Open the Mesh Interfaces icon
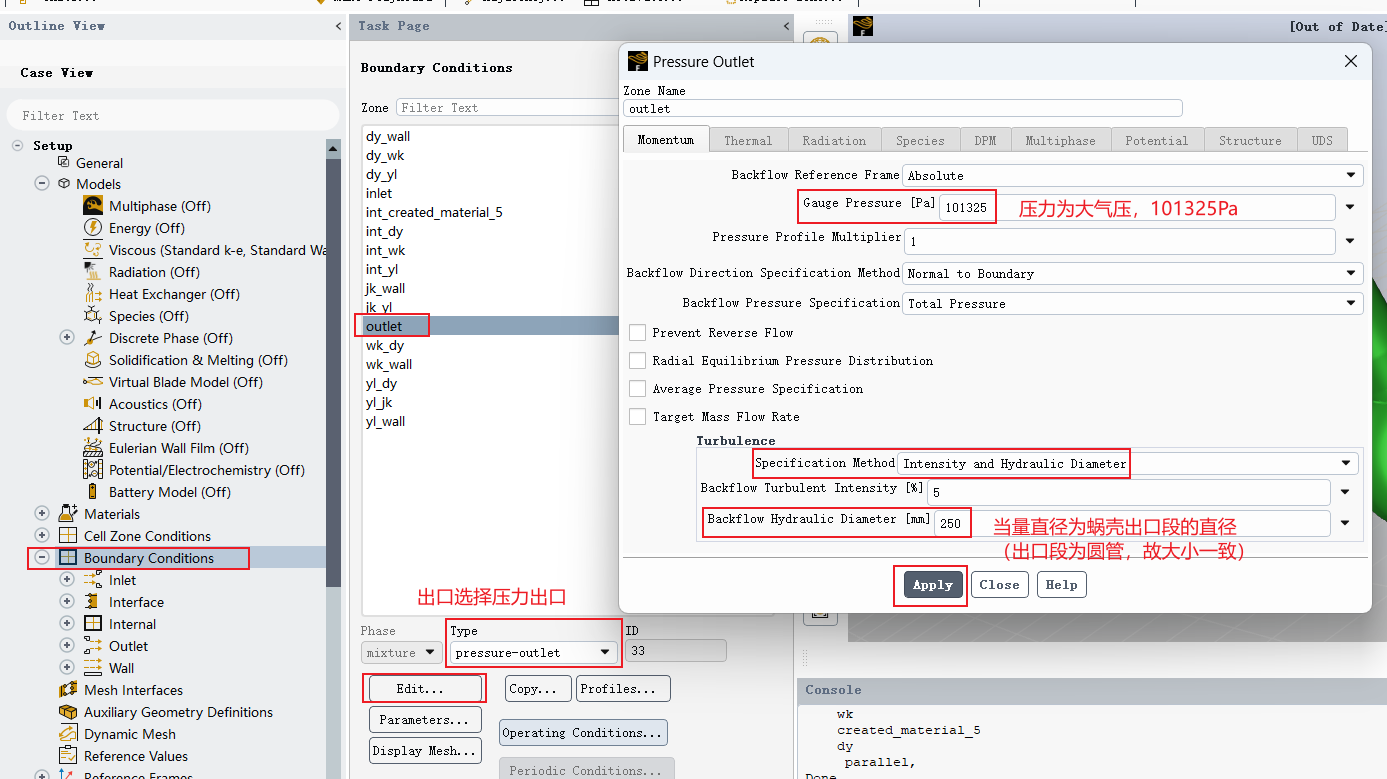1387x779 pixels. point(68,690)
